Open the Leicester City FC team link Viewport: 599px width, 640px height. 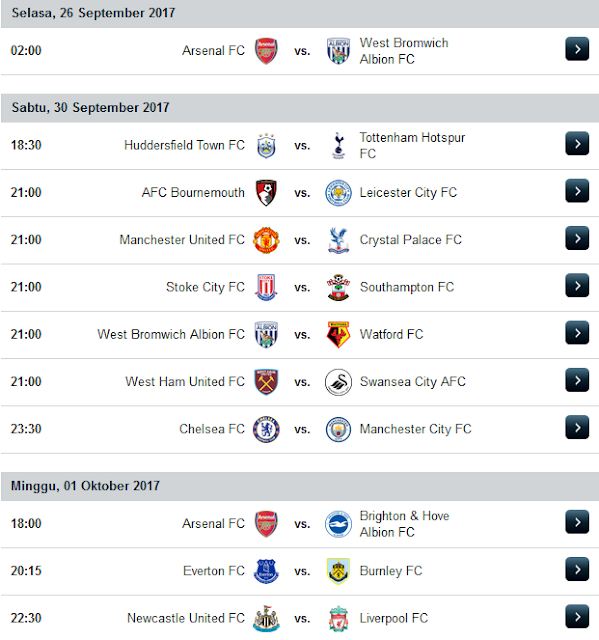point(408,192)
